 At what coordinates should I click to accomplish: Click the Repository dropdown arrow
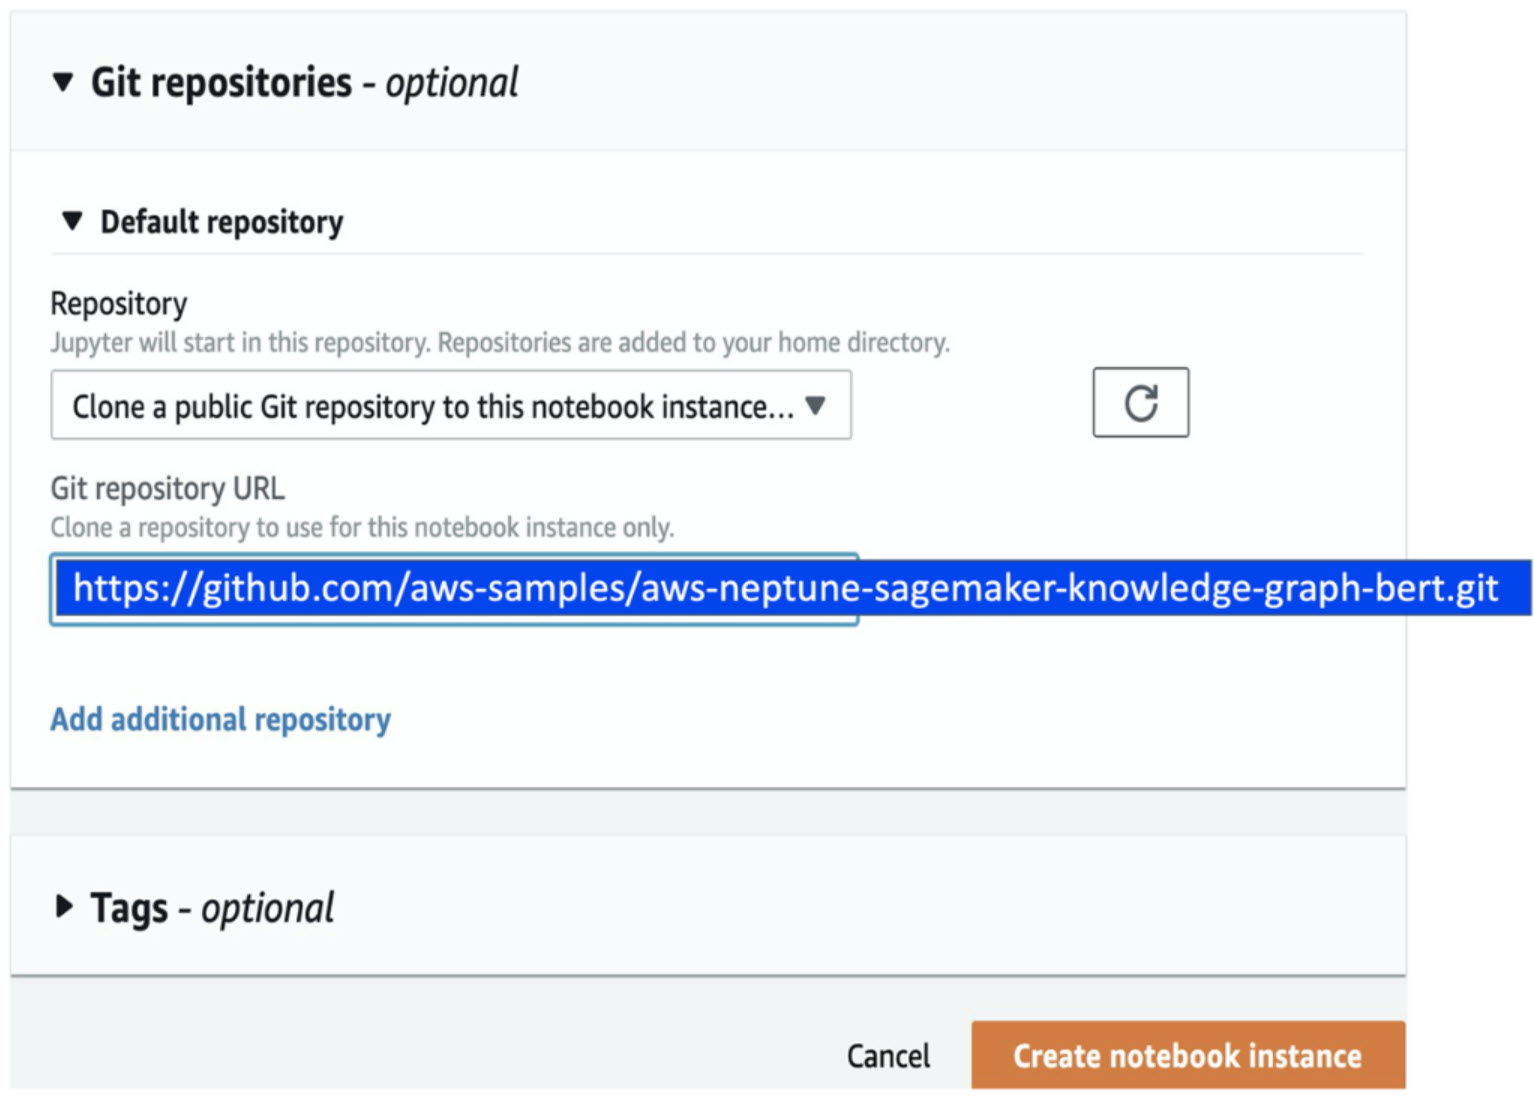[x=816, y=405]
